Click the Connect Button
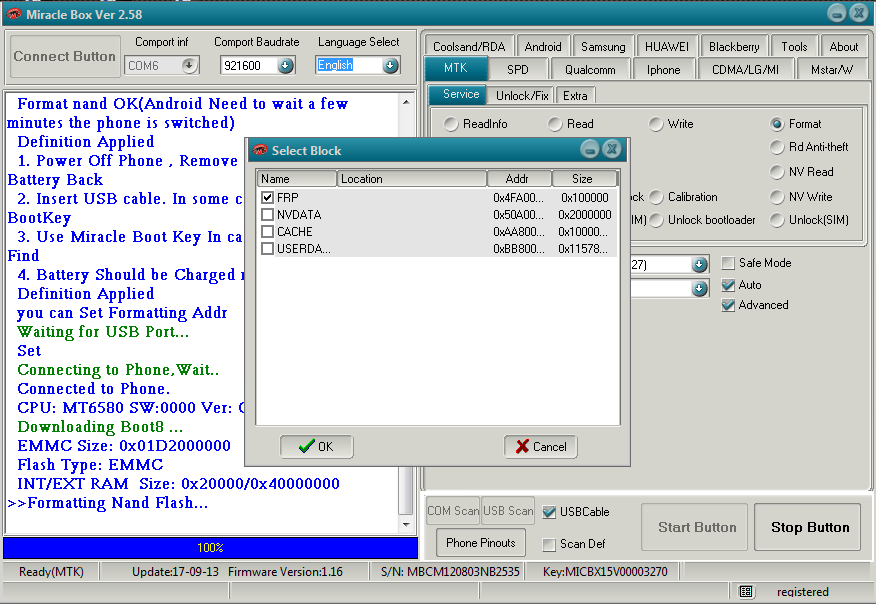The width and height of the screenshot is (876, 604). (65, 56)
